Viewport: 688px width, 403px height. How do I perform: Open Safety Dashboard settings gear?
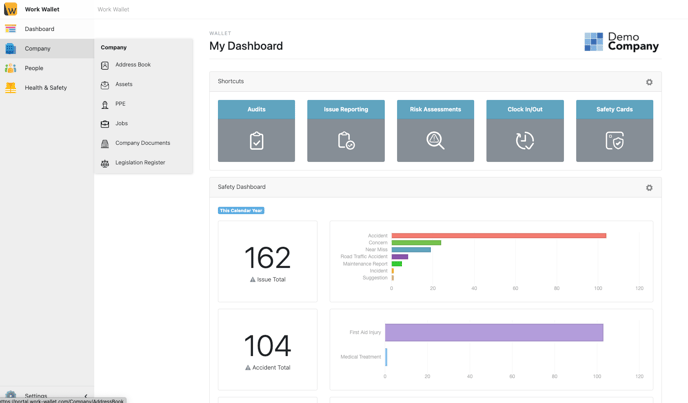click(x=649, y=188)
